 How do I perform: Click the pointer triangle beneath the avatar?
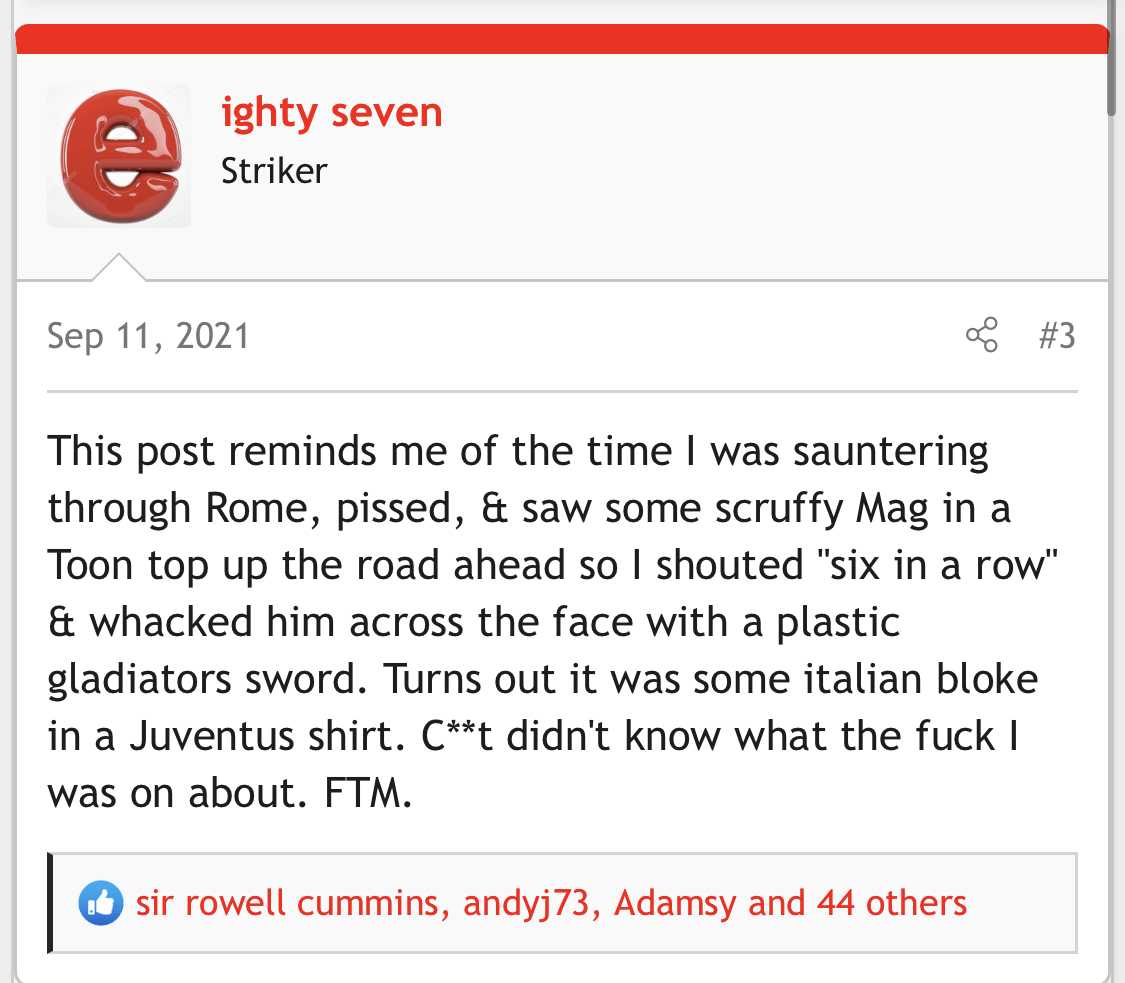point(119,267)
